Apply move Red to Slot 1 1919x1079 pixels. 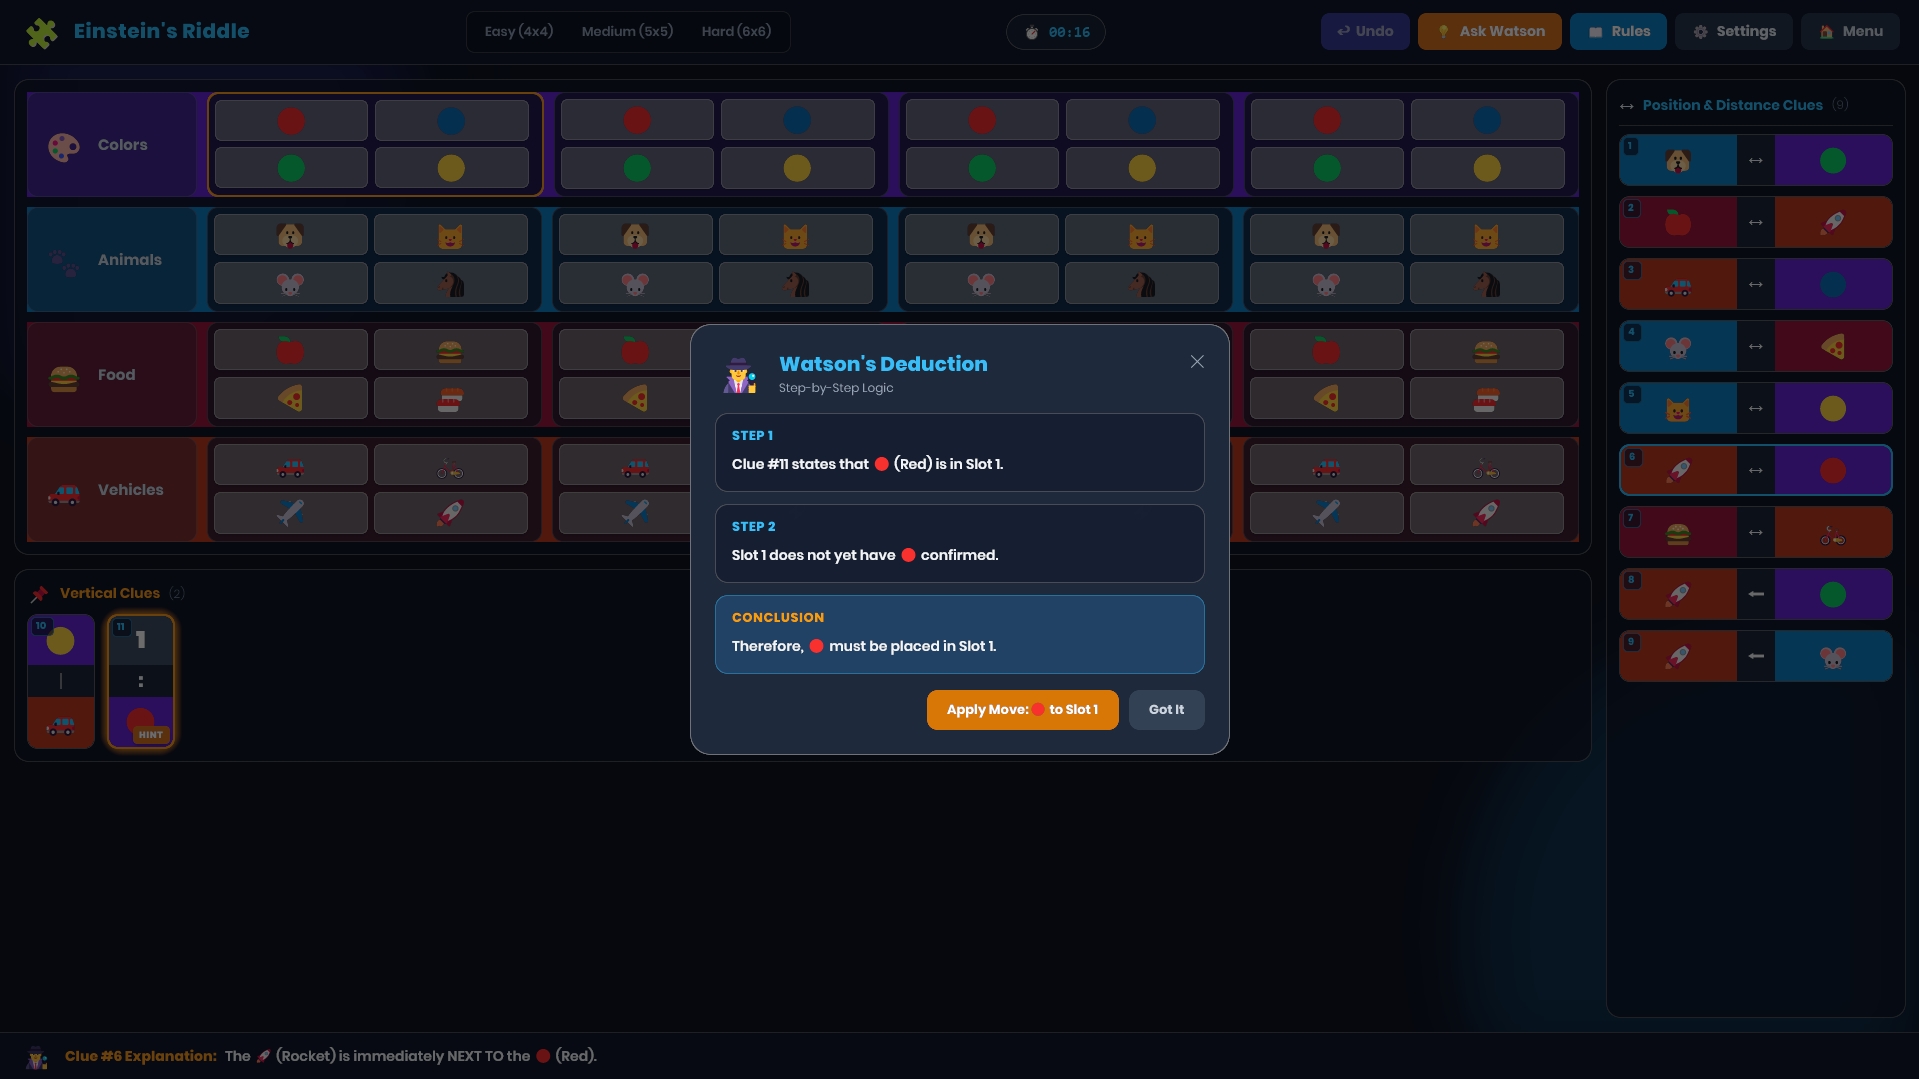1022,710
